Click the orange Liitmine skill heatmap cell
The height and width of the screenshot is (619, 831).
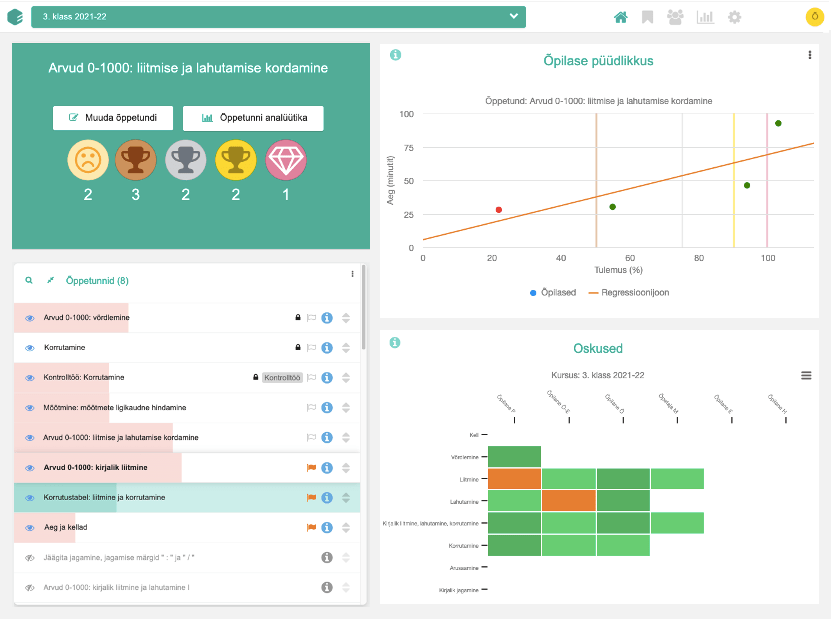point(514,479)
